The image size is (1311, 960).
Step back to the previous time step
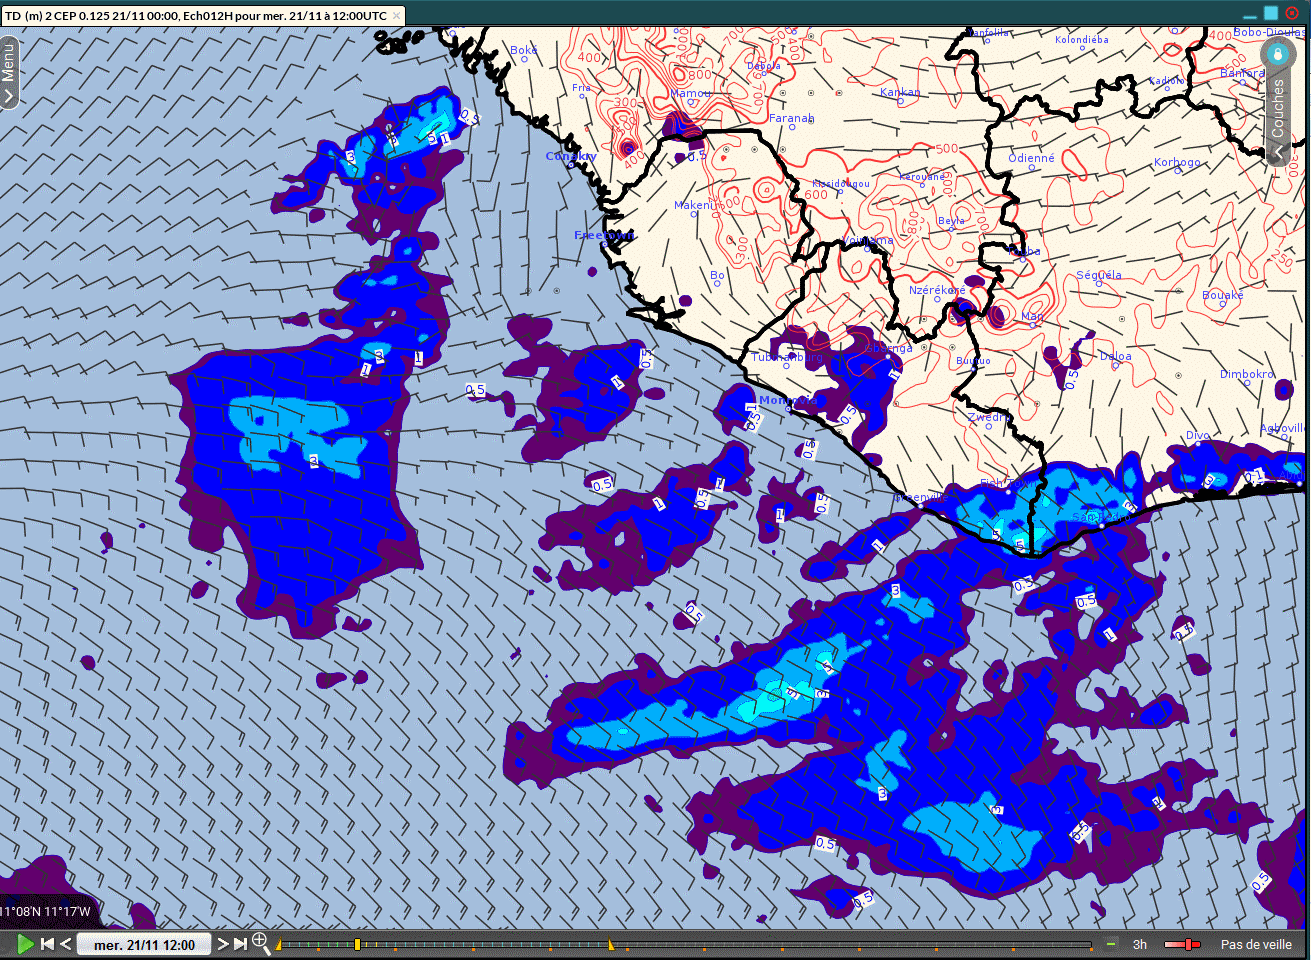(x=66, y=944)
